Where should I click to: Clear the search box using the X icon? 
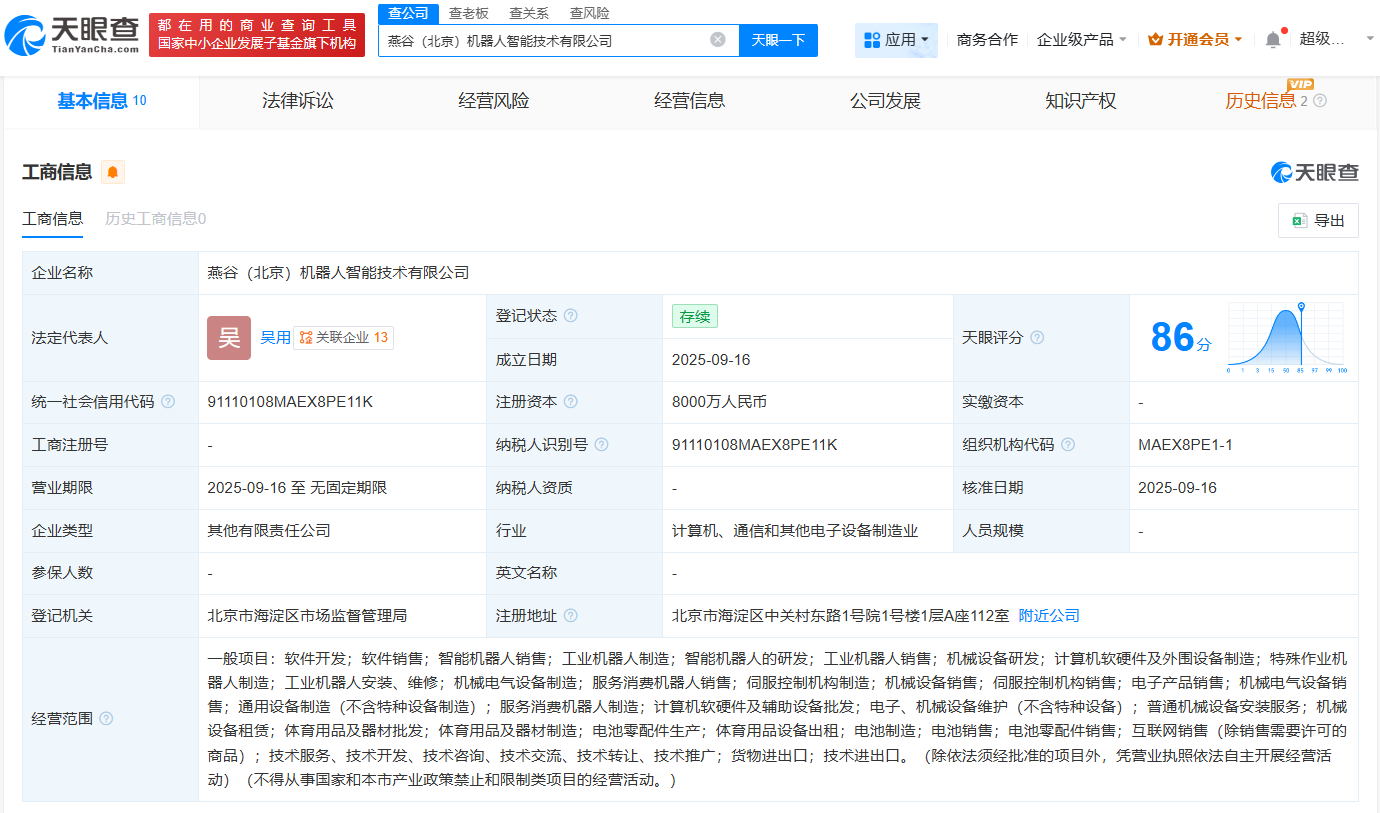click(x=717, y=39)
